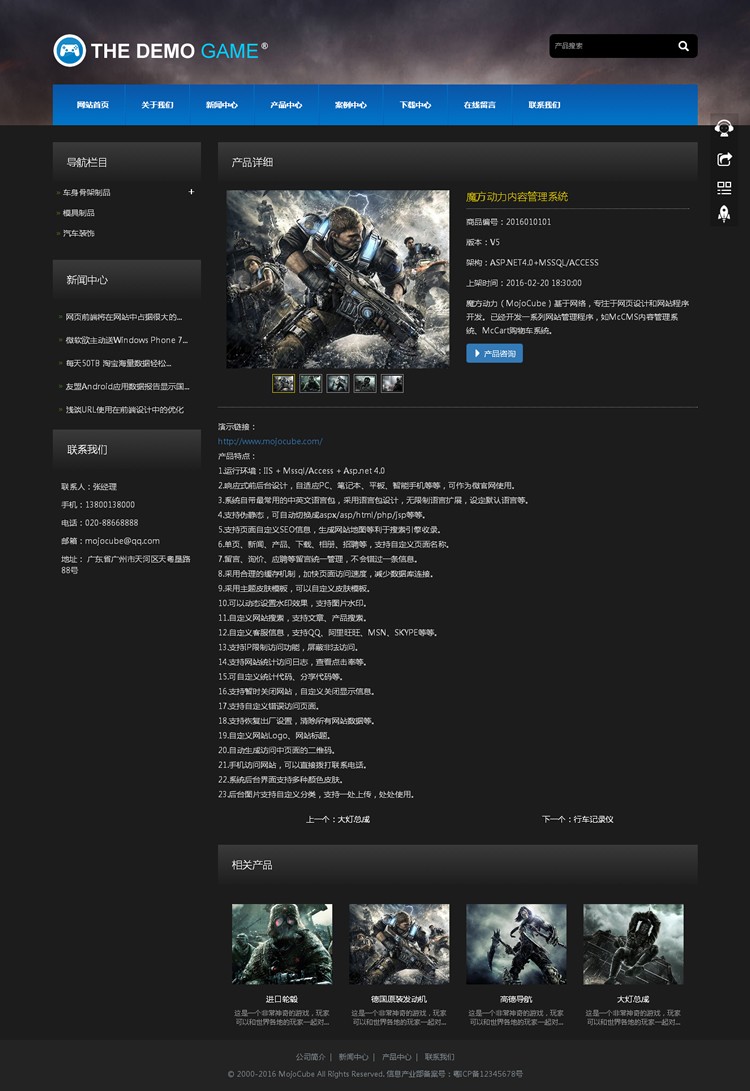The height and width of the screenshot is (1091, 750).
Task: Open 高德导航 related product image
Action: [x=516, y=944]
